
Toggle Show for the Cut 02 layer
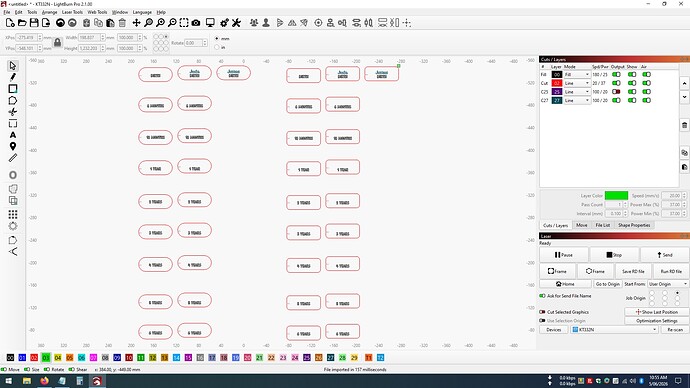point(632,83)
